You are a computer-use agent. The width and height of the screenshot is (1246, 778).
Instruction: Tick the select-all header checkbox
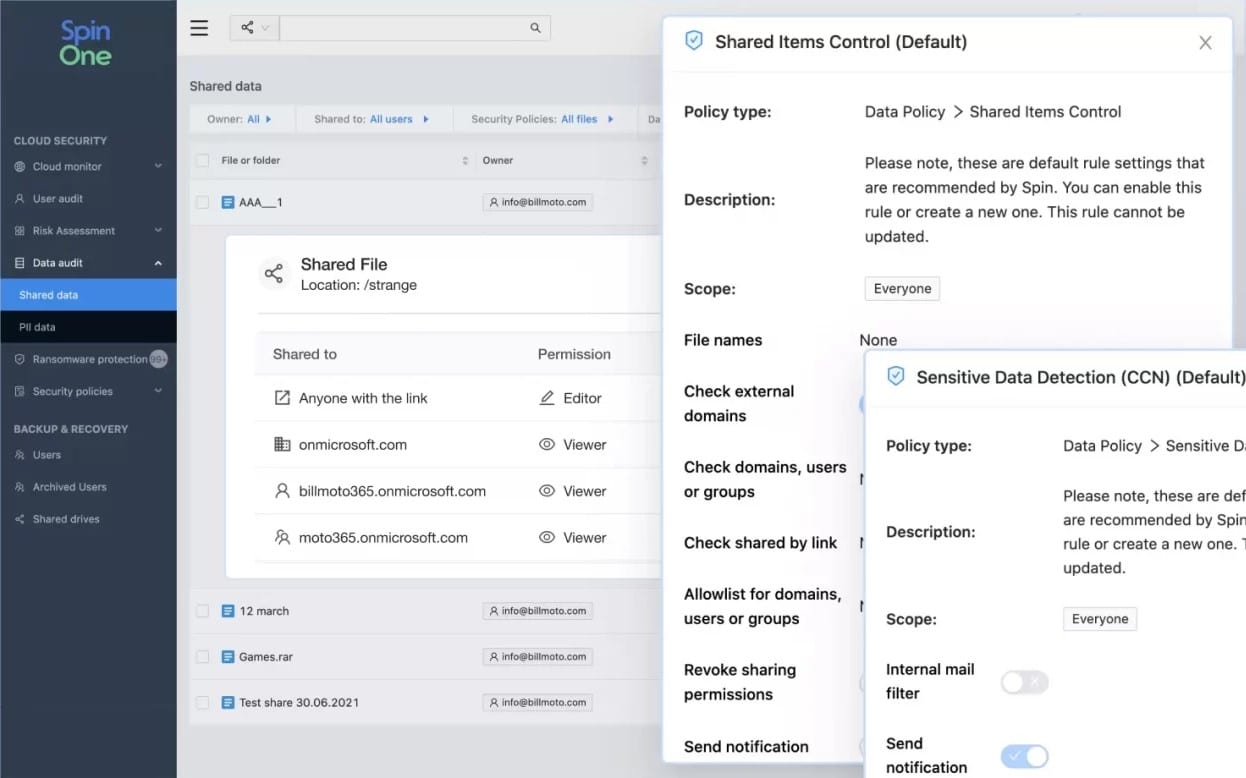(203, 160)
